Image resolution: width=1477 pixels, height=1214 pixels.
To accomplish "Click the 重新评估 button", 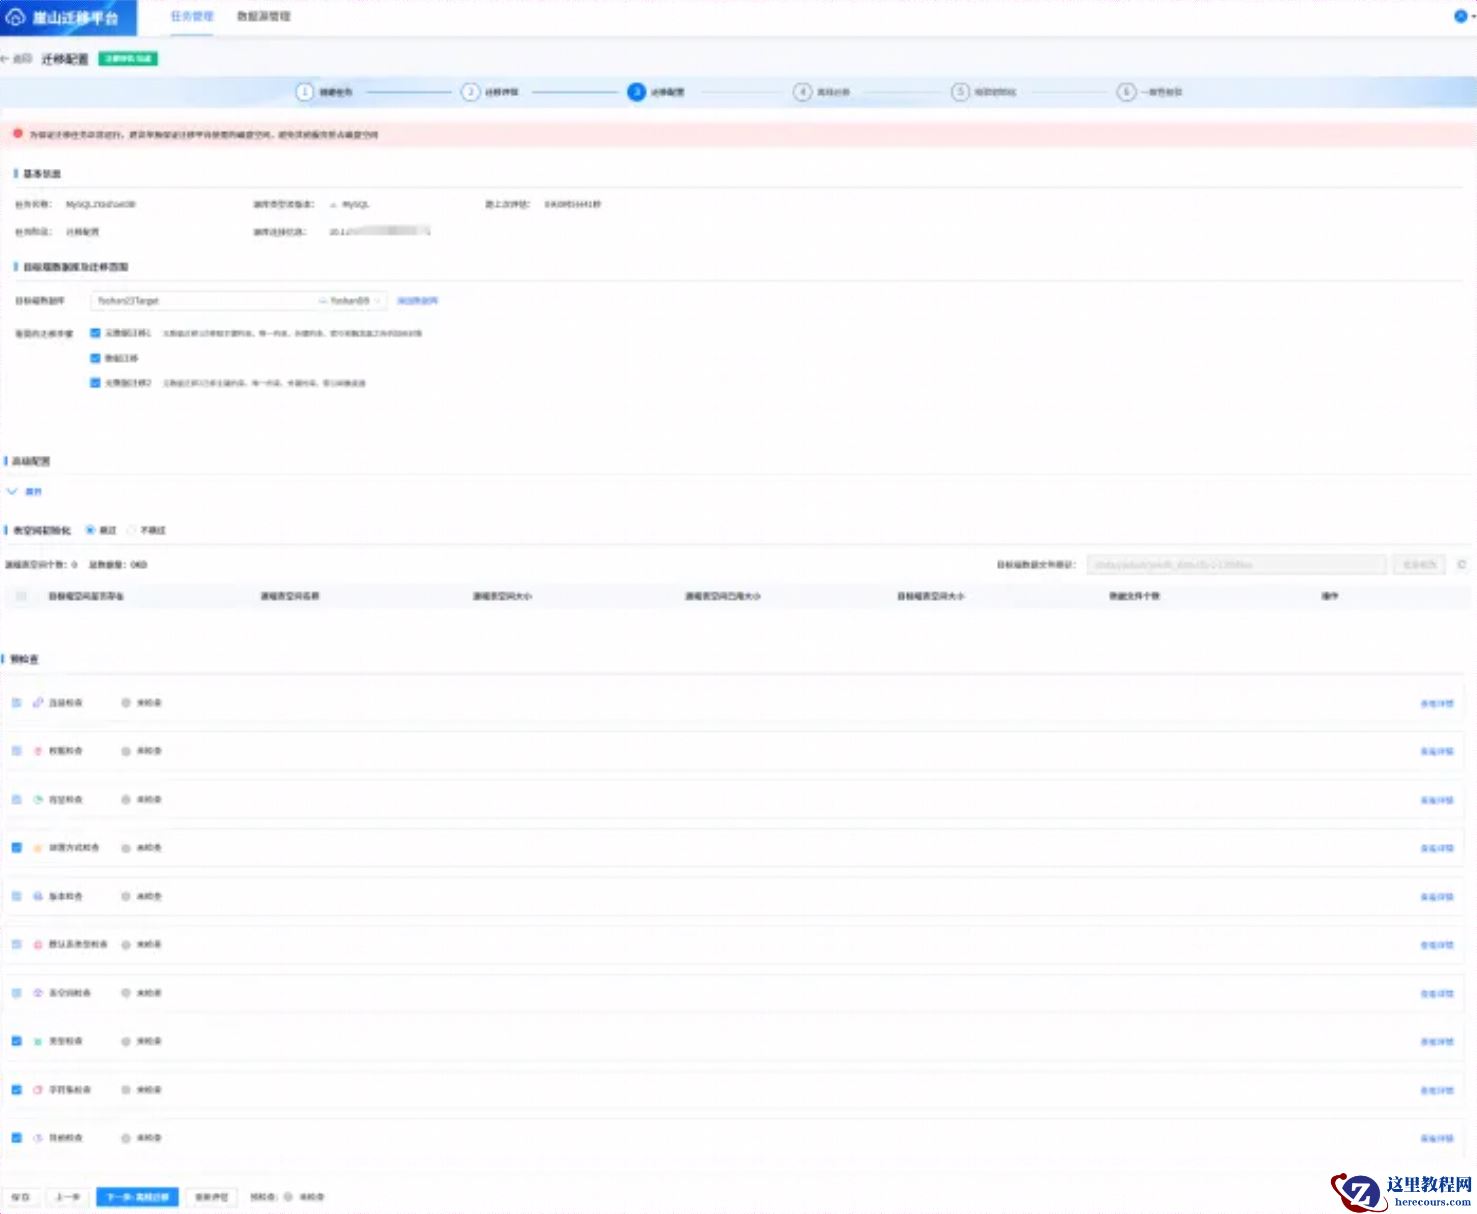I will (211, 1197).
